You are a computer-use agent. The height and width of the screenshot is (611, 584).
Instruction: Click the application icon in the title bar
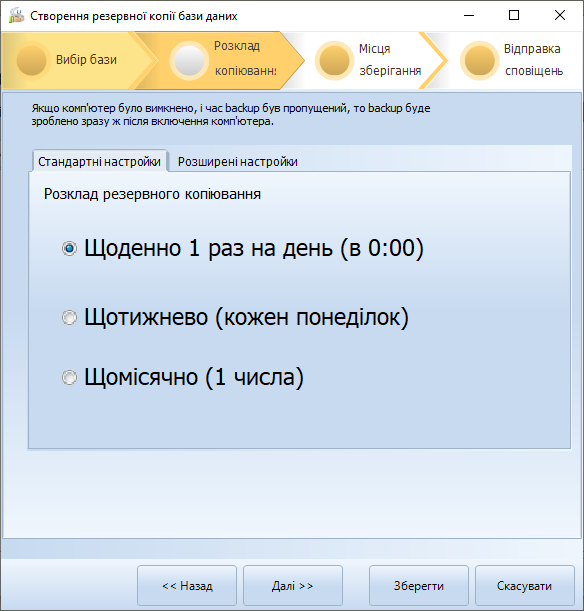click(16, 16)
